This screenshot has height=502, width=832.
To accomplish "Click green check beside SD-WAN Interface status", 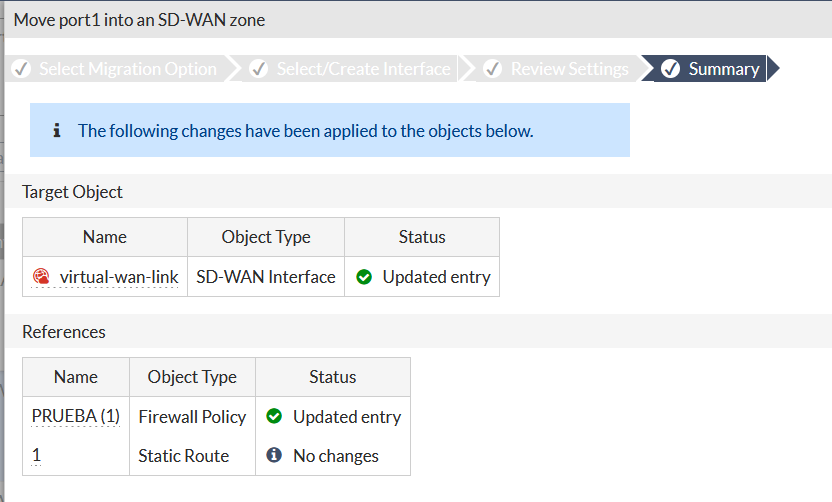I will (x=364, y=277).
